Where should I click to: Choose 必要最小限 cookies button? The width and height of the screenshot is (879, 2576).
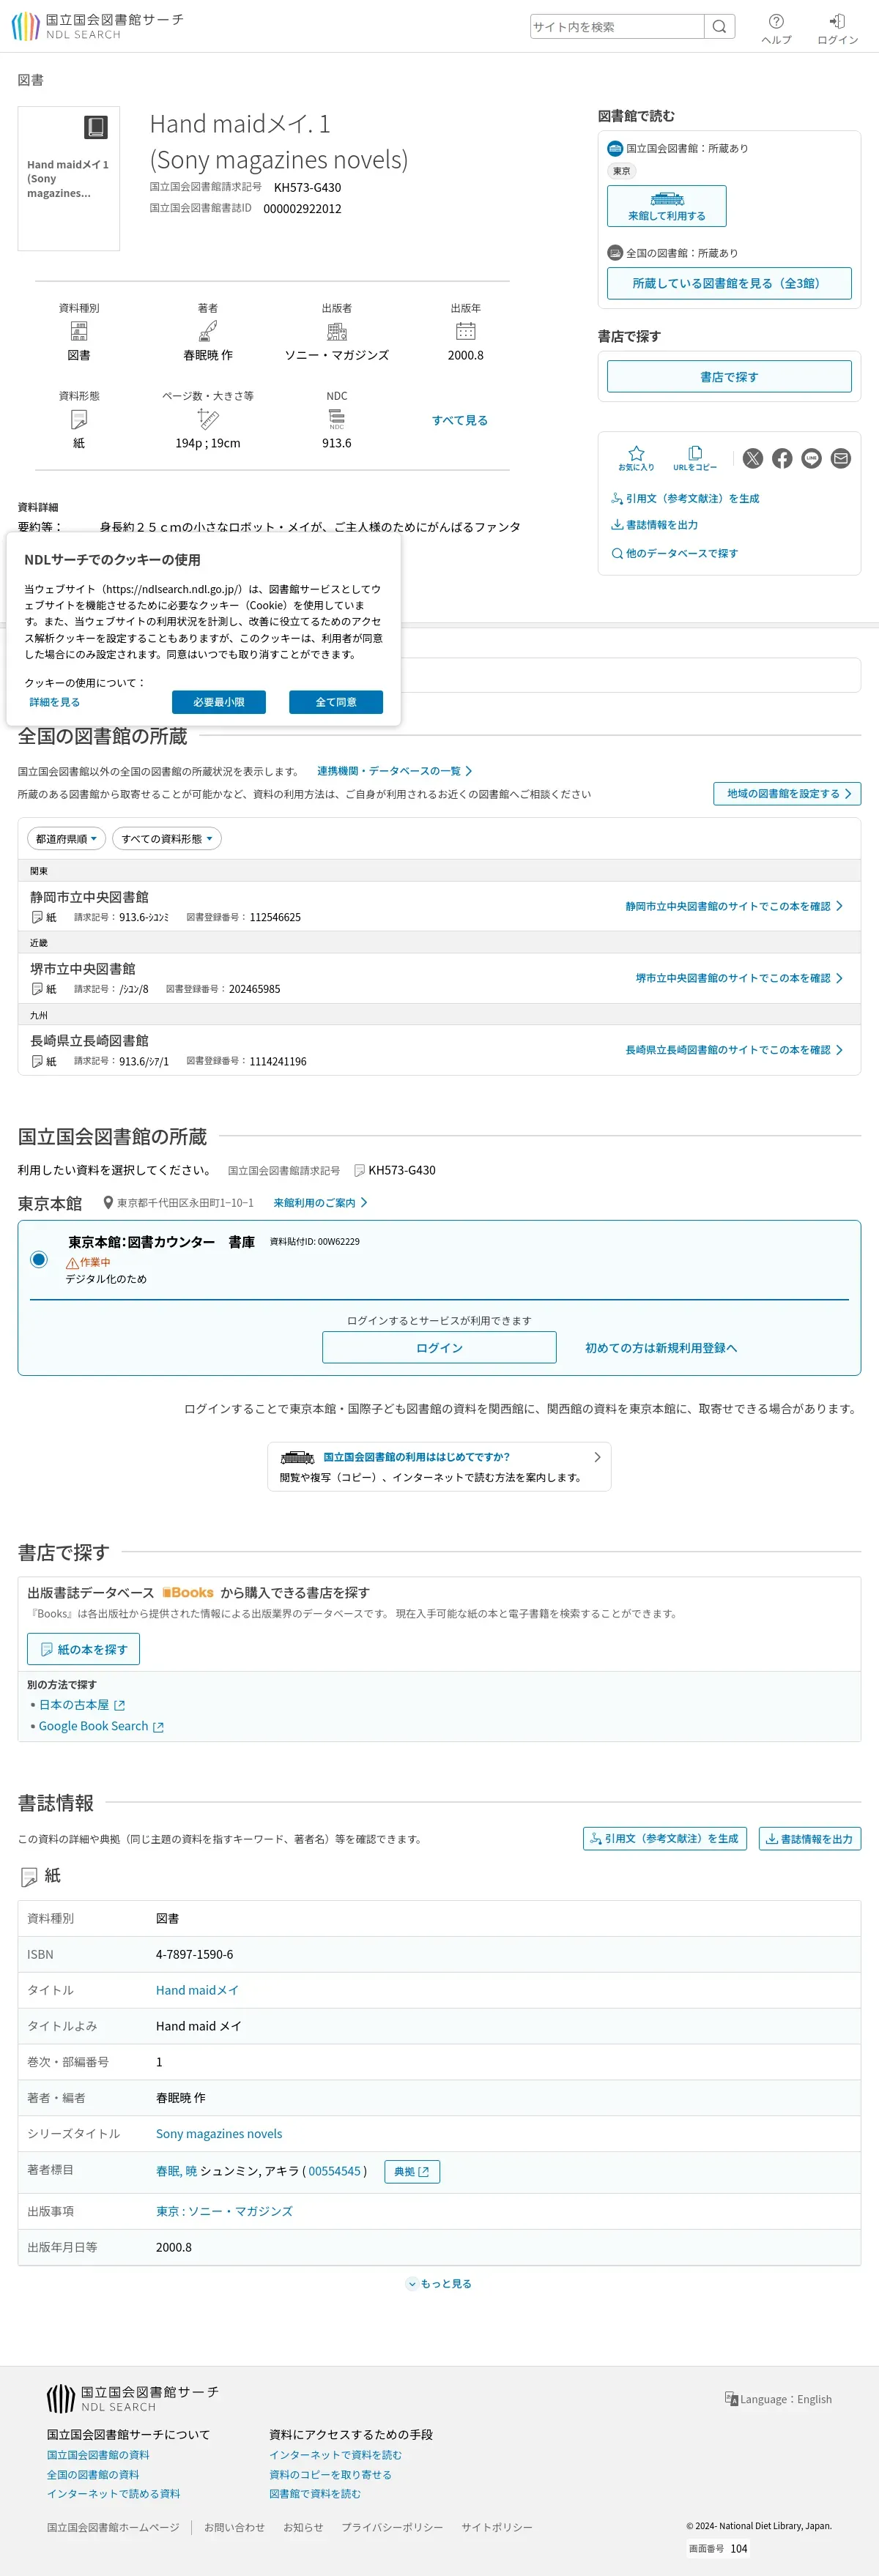click(219, 702)
